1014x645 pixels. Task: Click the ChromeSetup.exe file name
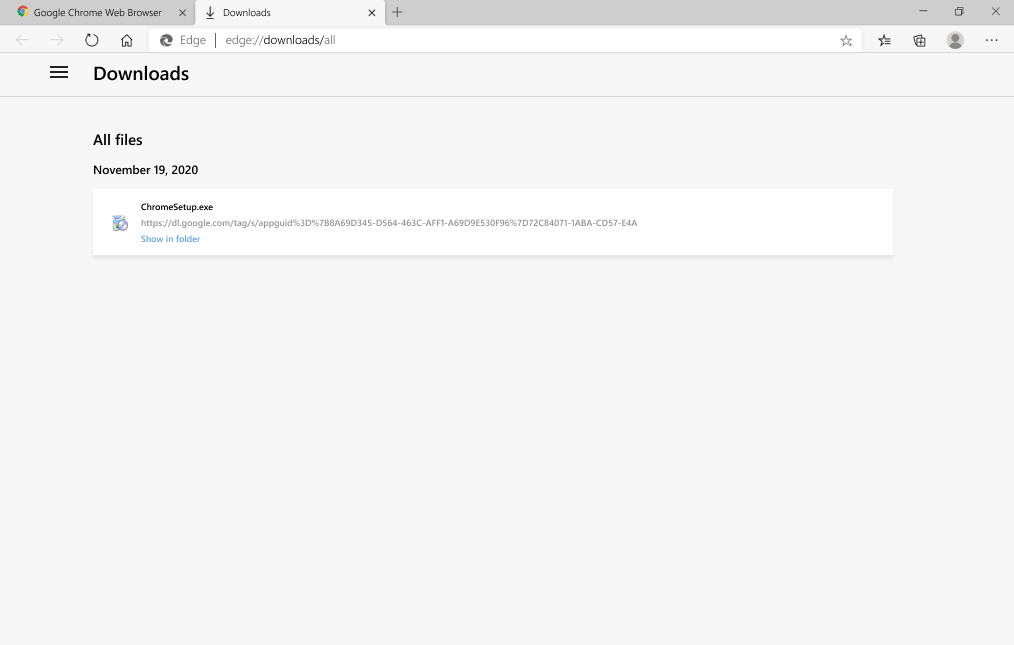tap(176, 207)
